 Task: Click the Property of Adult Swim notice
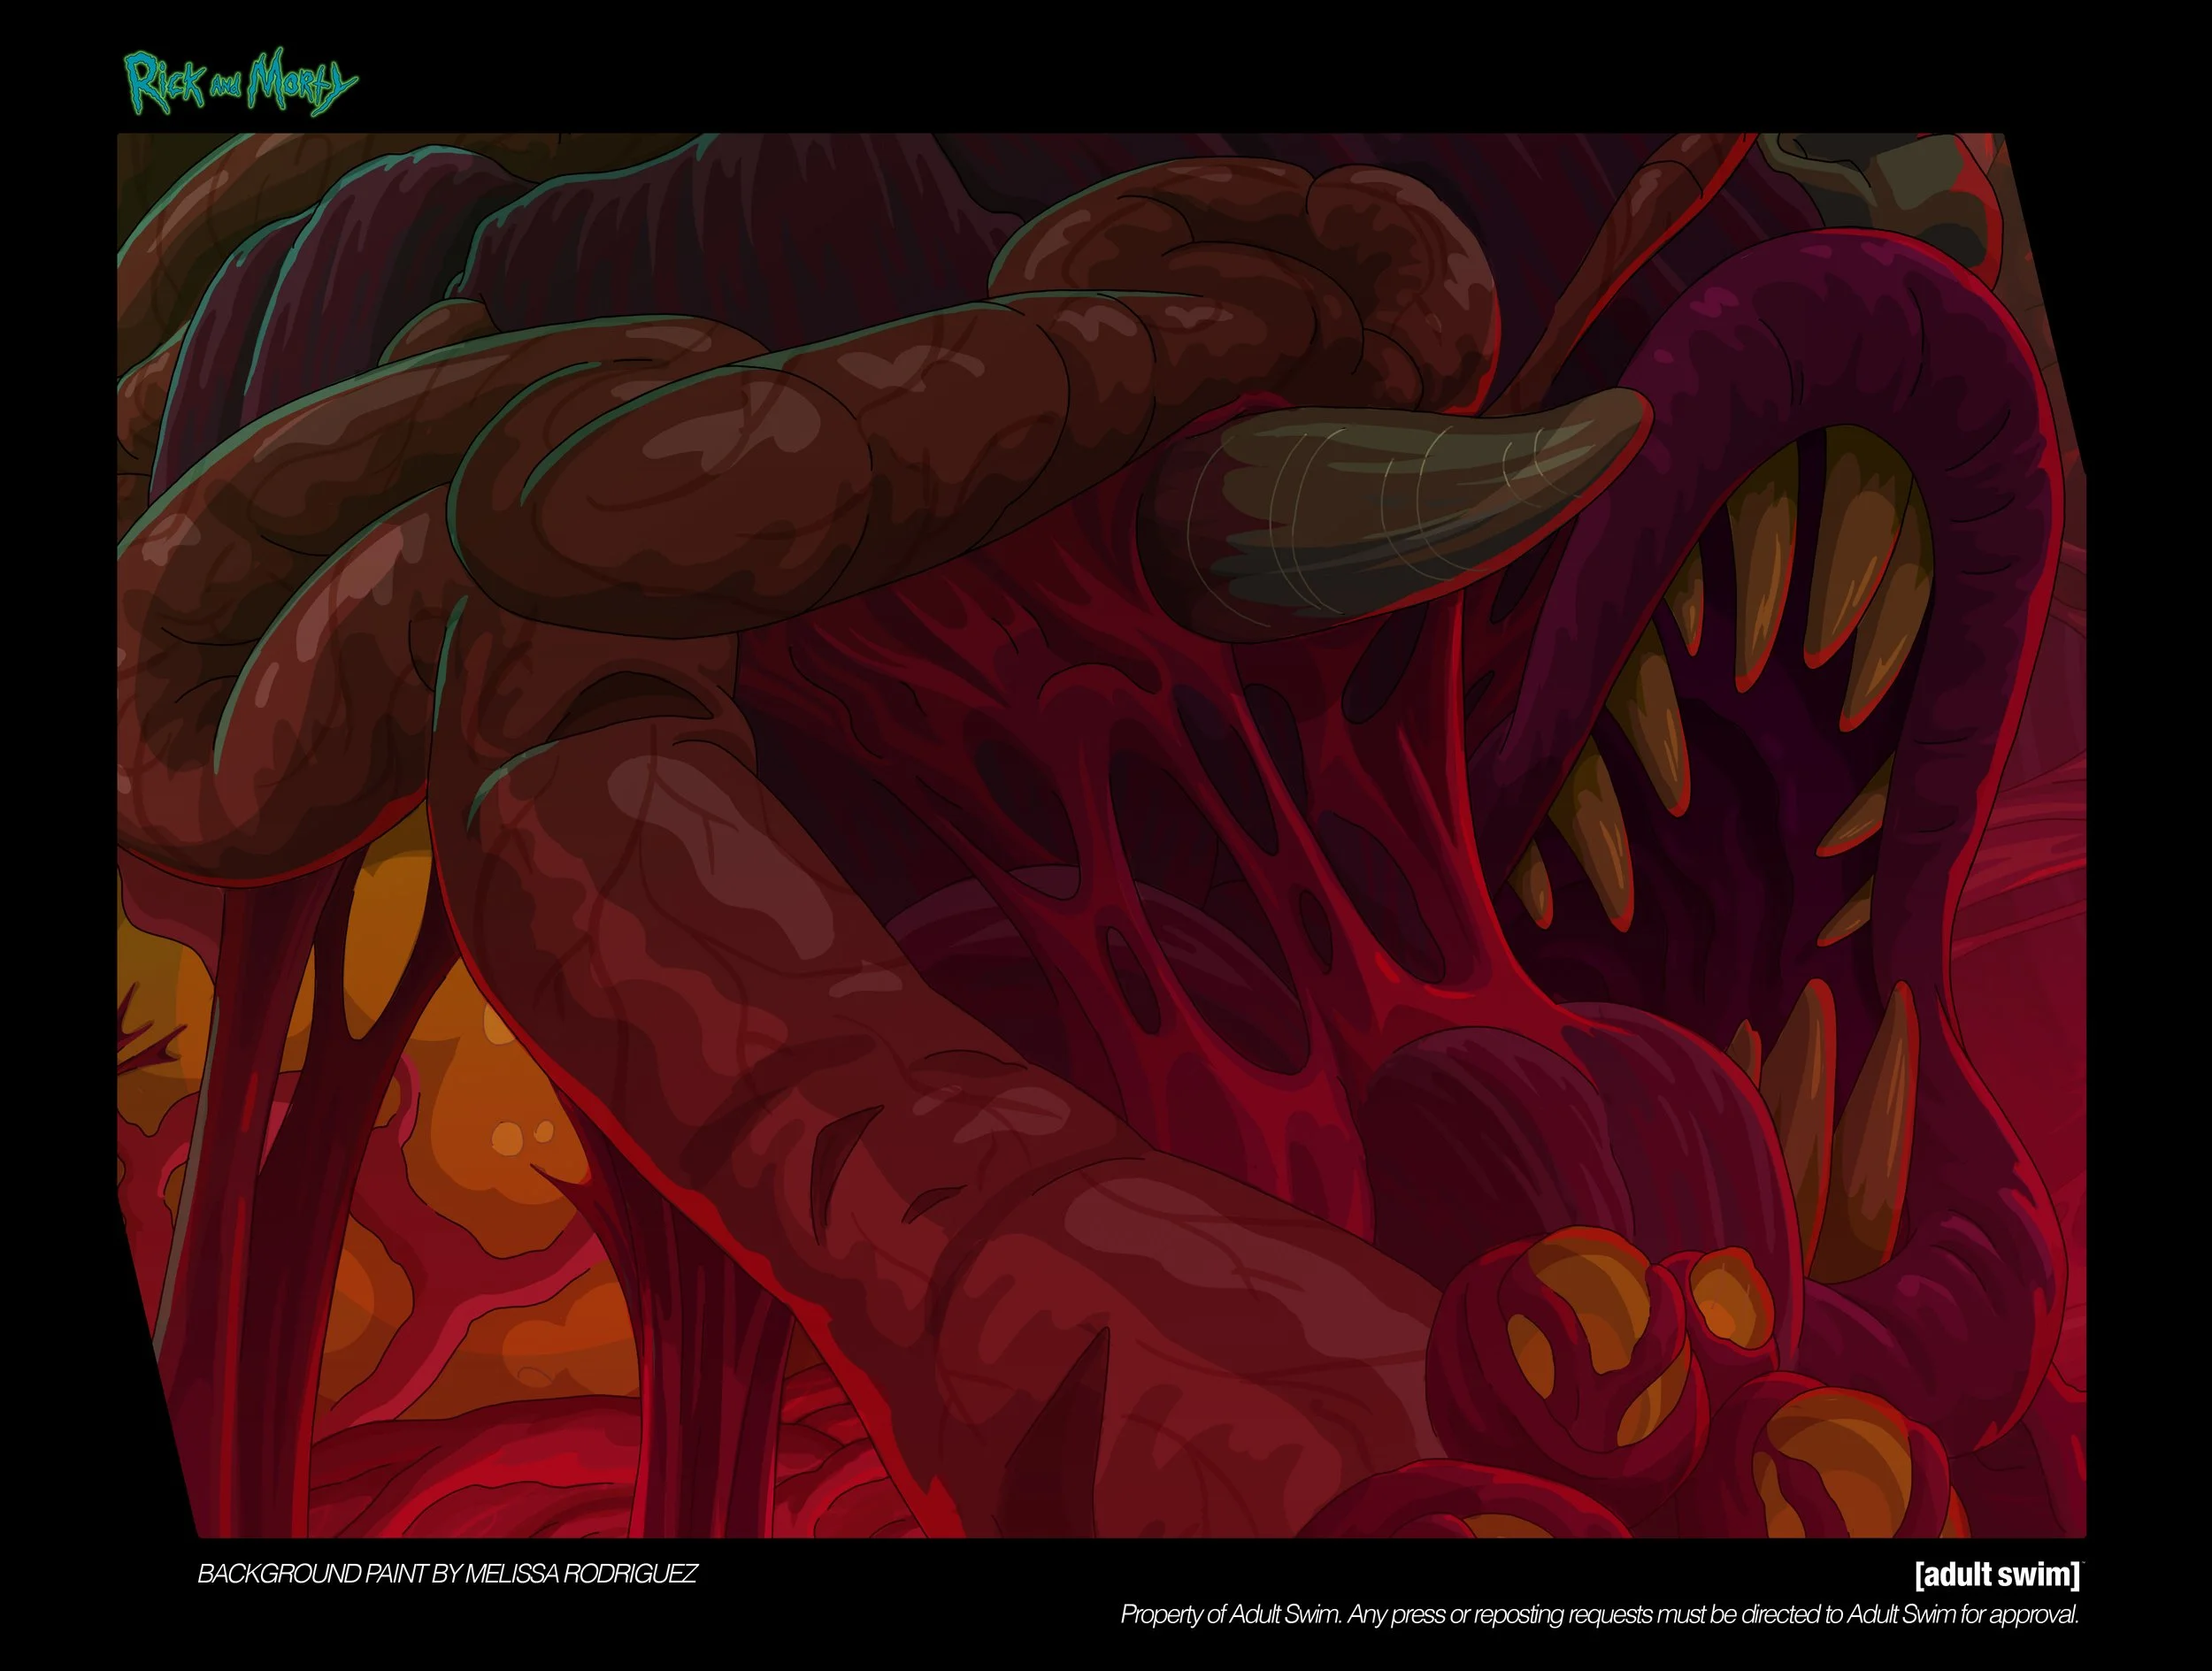click(x=1598, y=1614)
